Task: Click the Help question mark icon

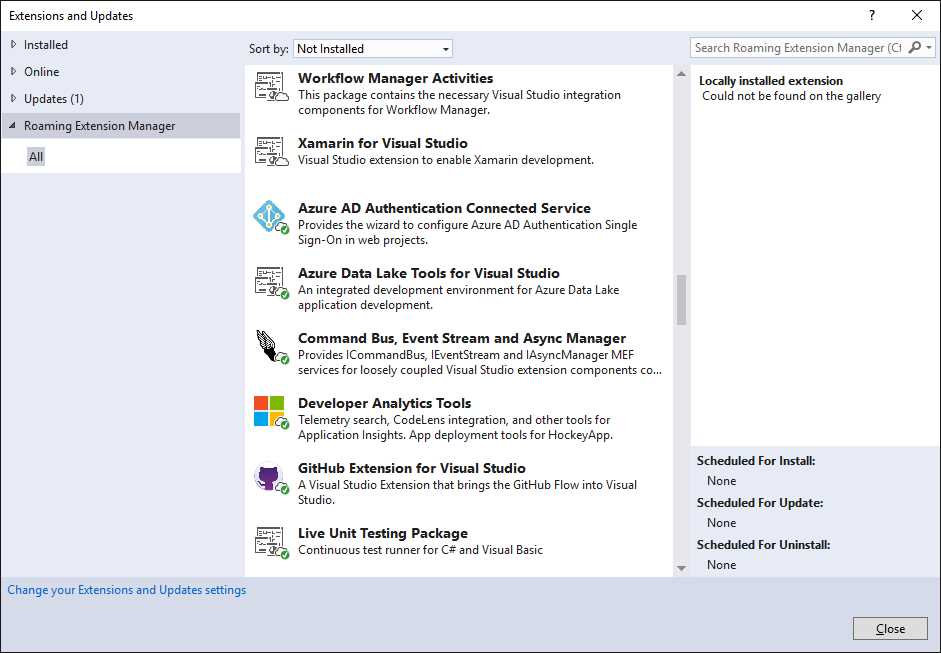Action: (871, 15)
